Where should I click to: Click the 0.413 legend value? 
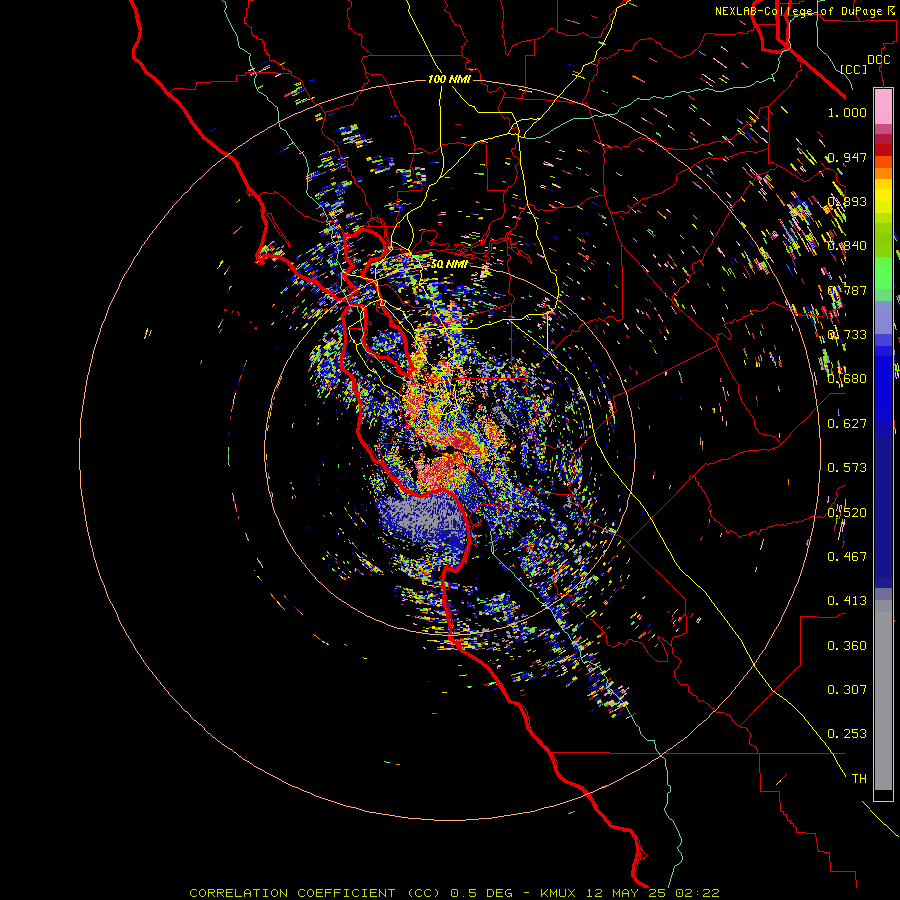[x=847, y=601]
